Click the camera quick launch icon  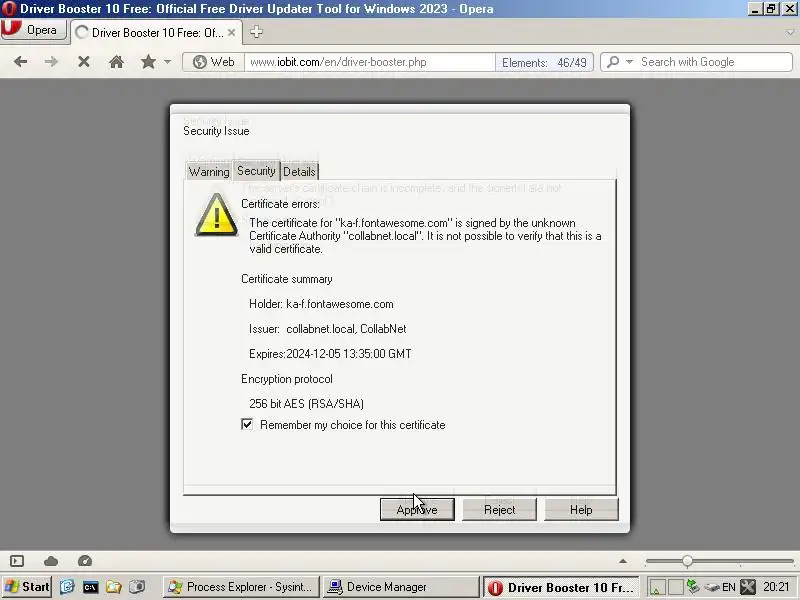tap(137, 587)
